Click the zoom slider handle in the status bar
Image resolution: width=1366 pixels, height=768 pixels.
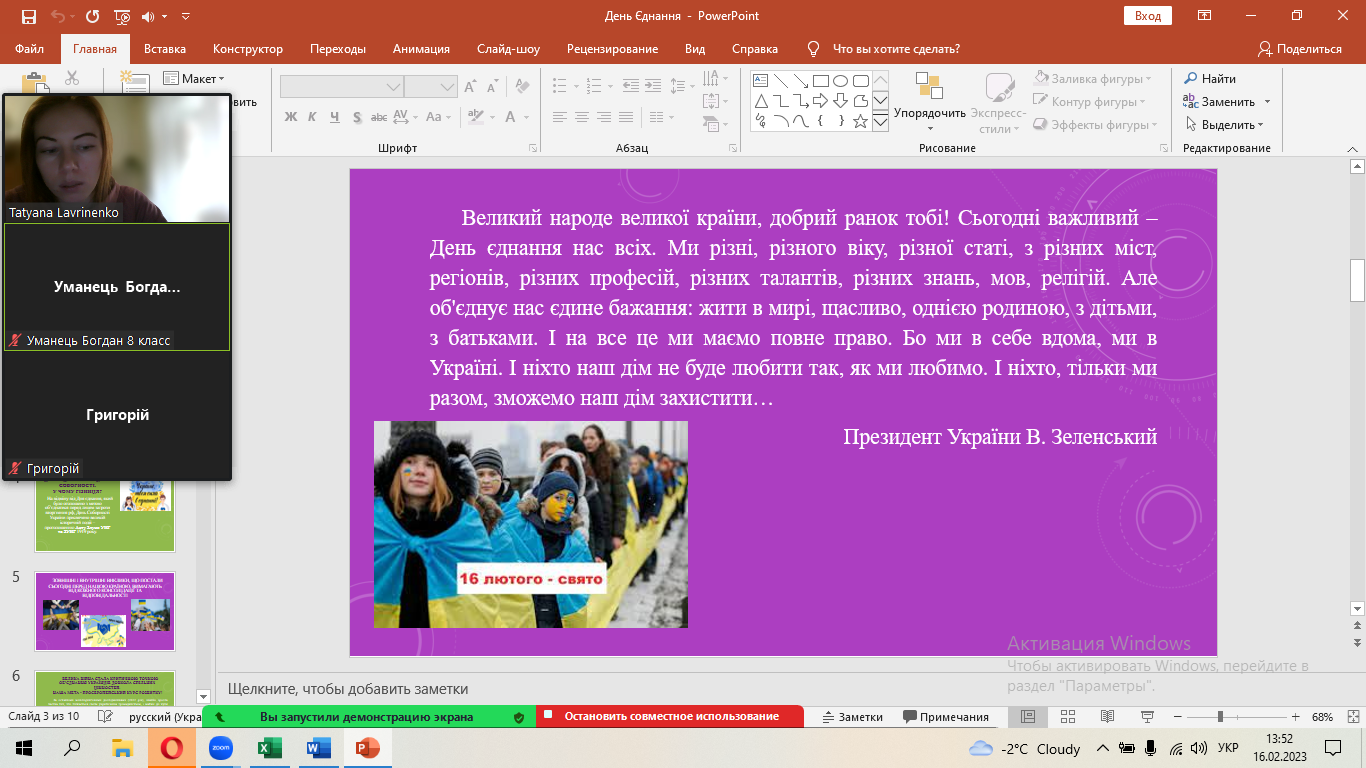click(x=1219, y=717)
